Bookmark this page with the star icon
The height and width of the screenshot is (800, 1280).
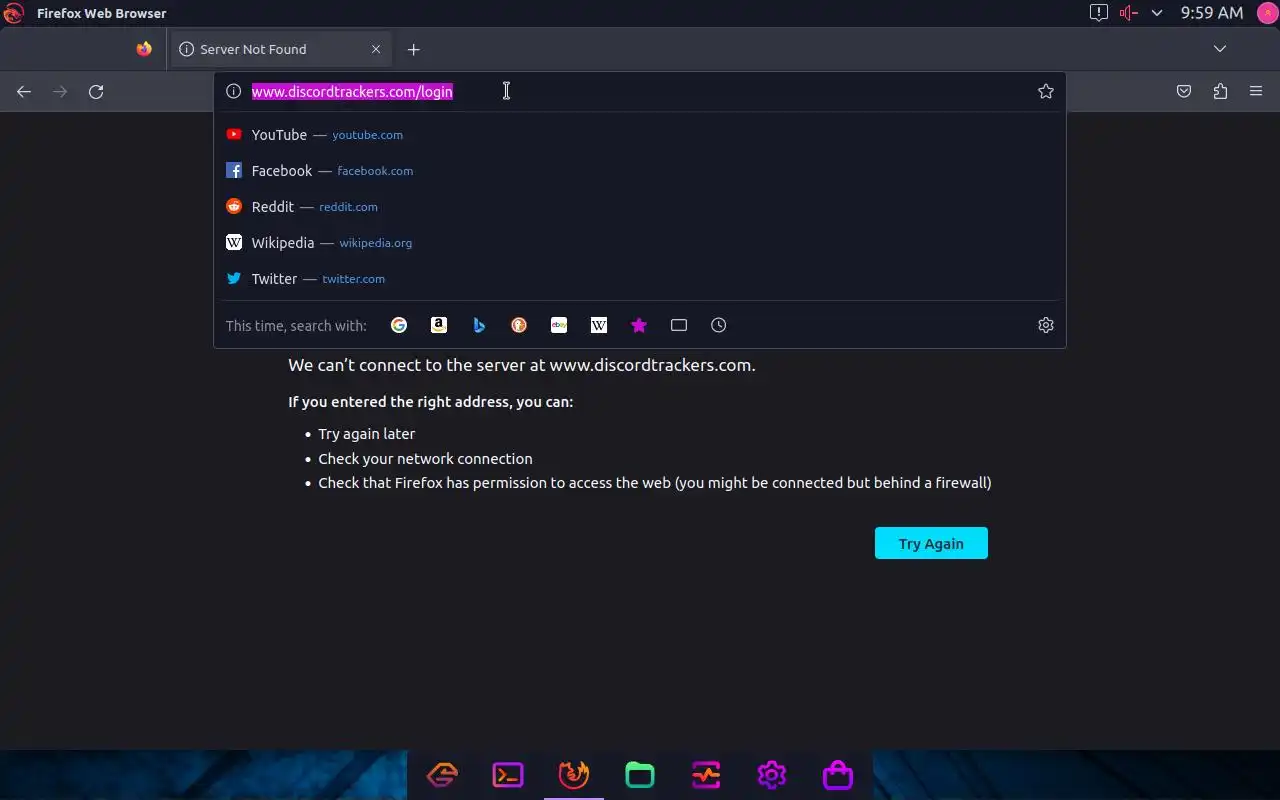click(x=1046, y=91)
